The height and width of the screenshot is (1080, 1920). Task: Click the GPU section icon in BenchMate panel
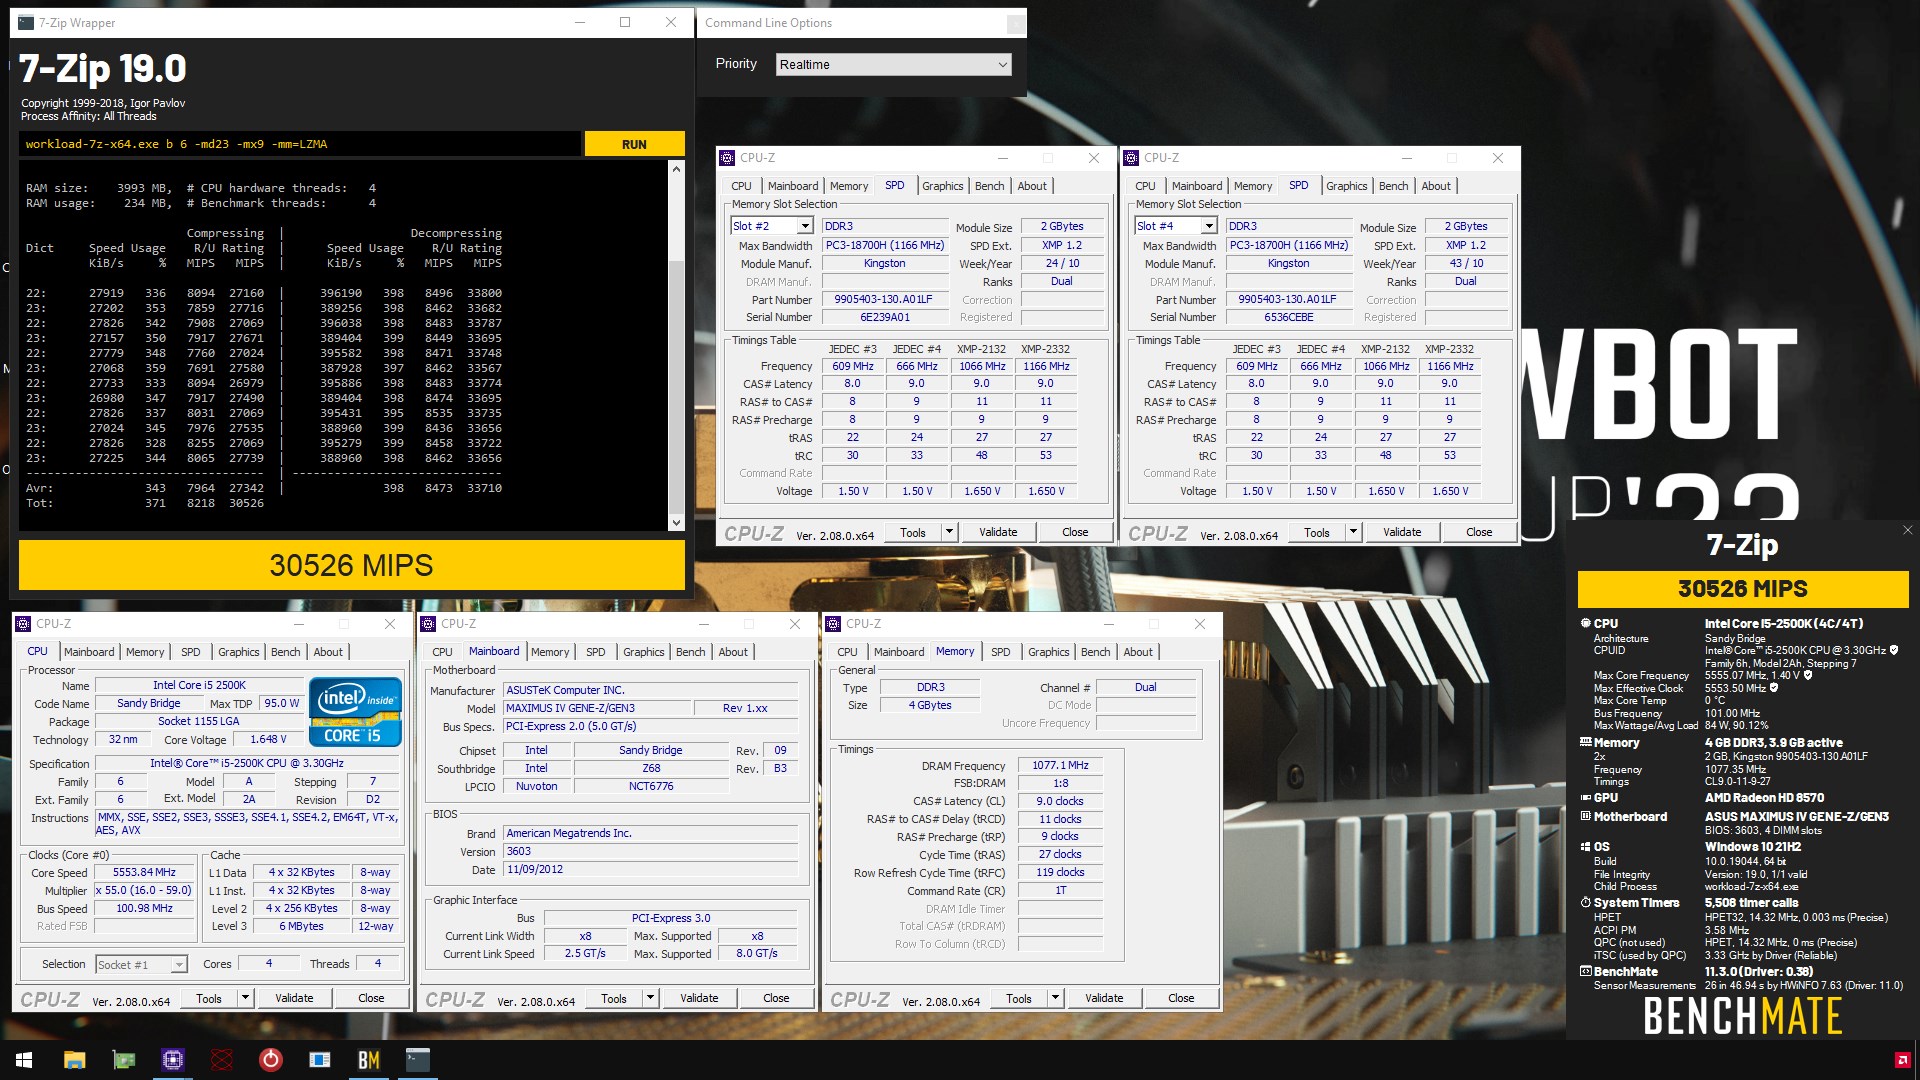pyautogui.click(x=1585, y=798)
